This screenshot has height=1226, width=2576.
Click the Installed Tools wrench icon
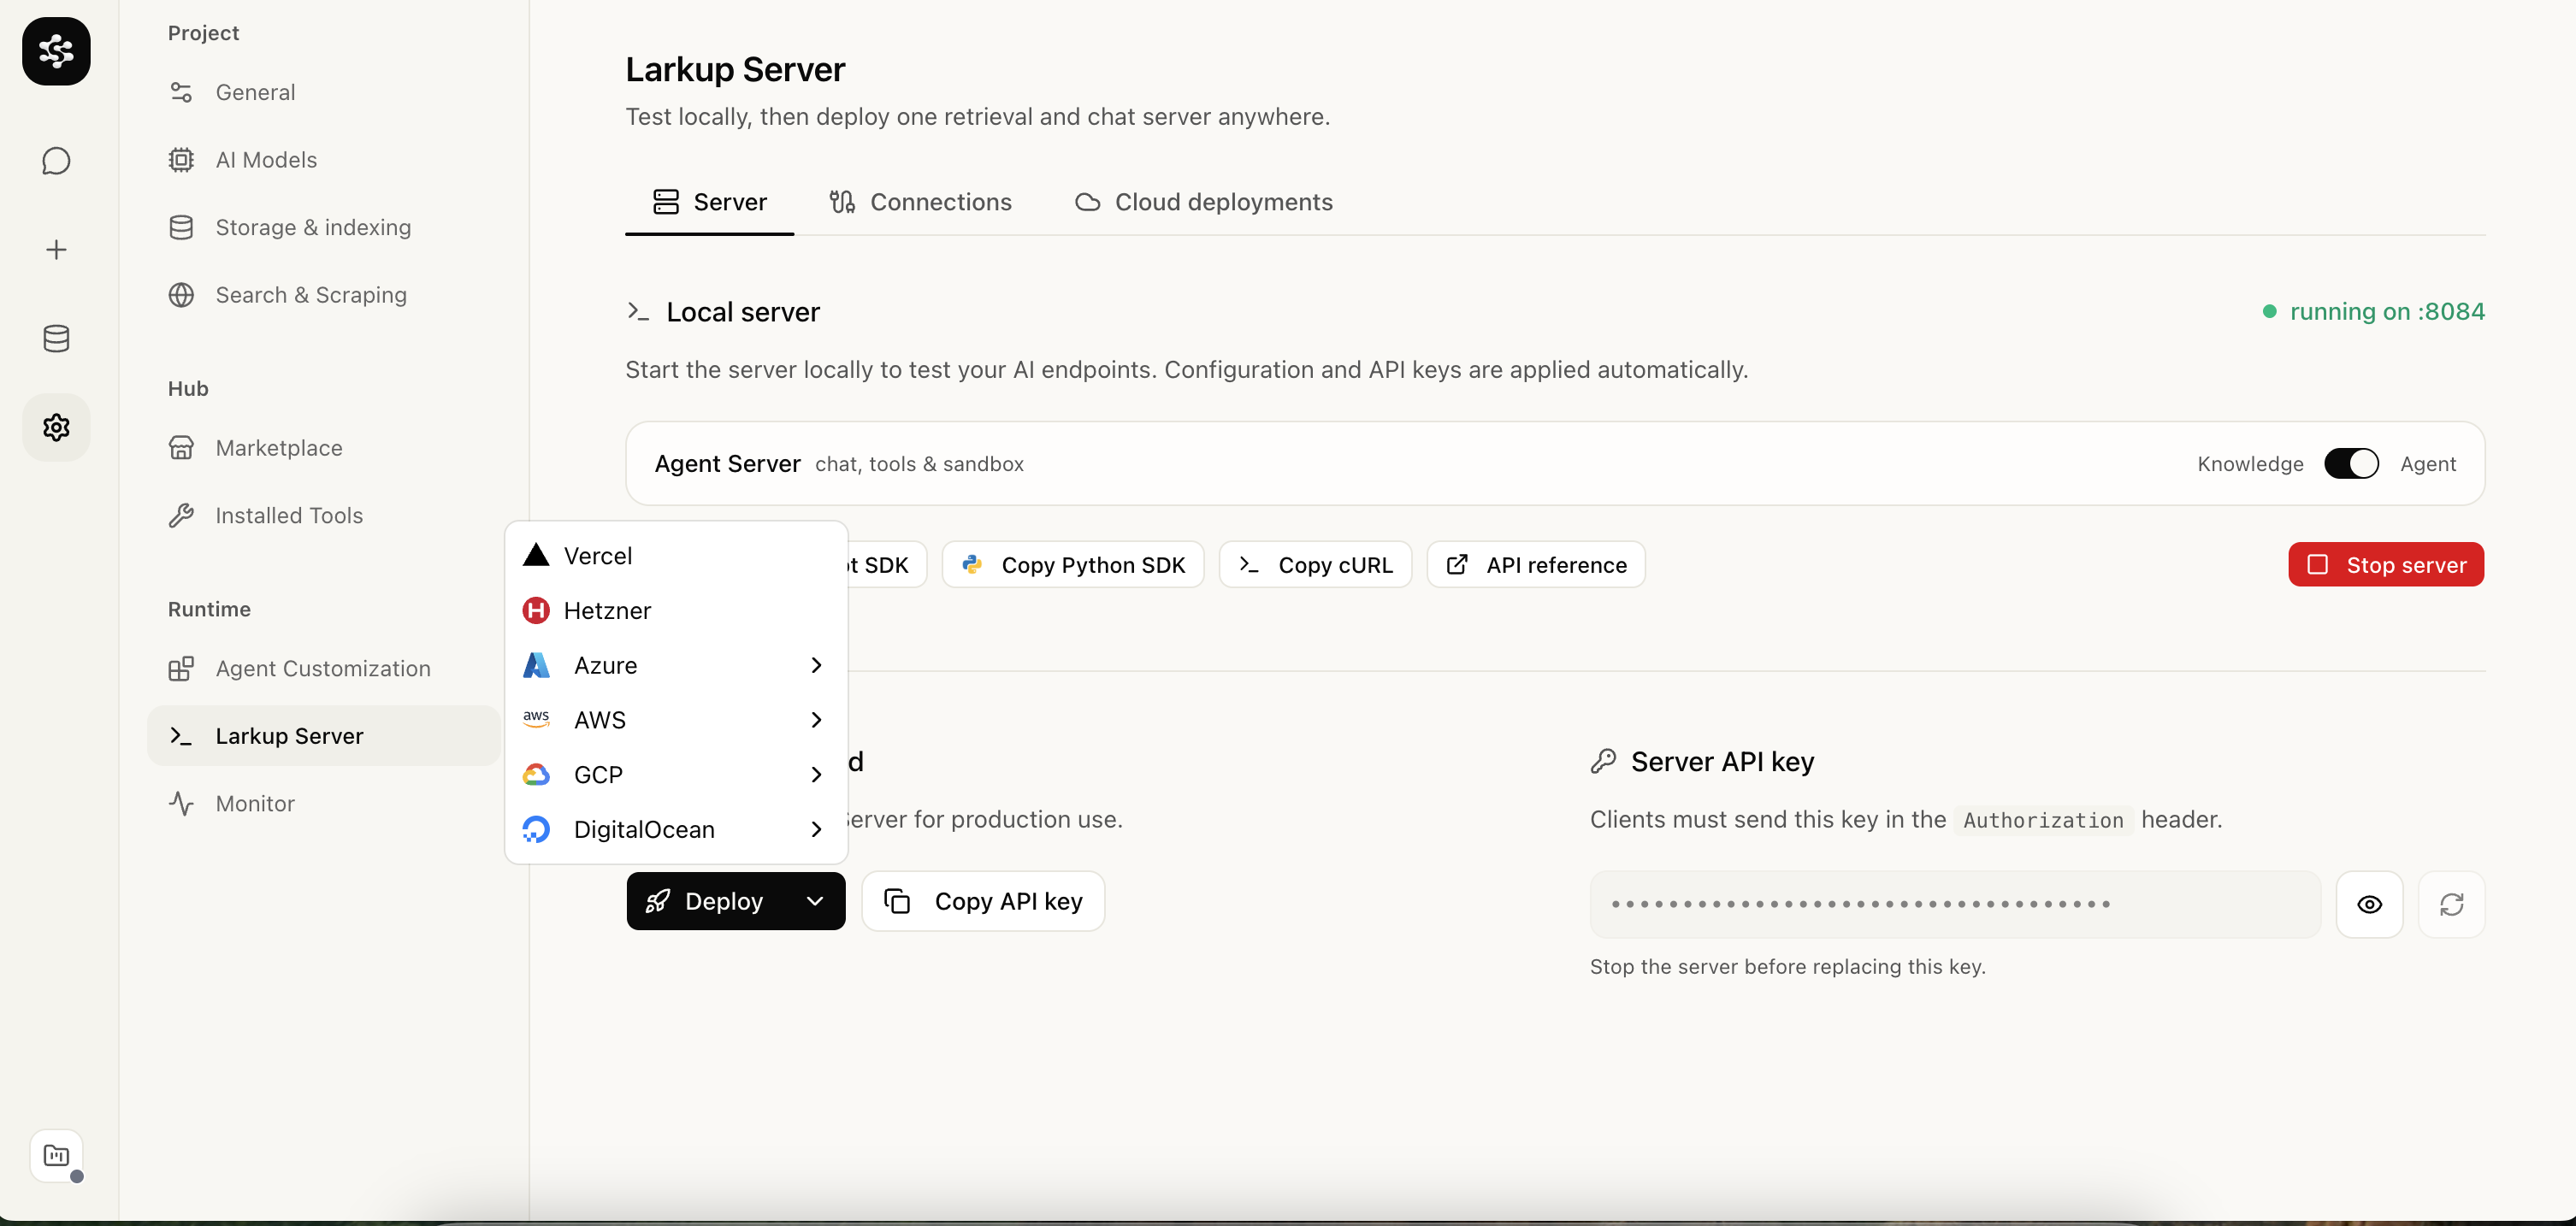coord(181,516)
